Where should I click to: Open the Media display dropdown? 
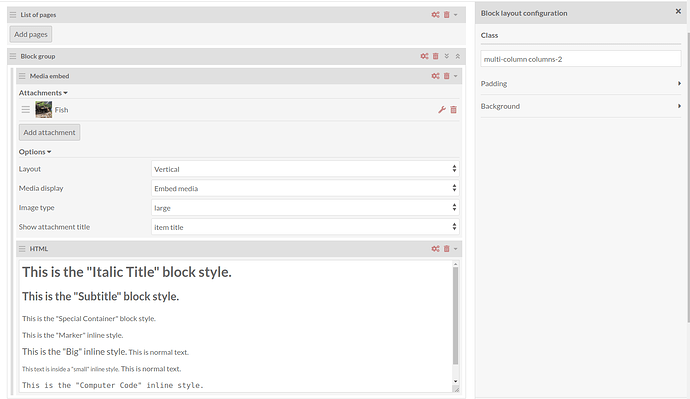click(x=305, y=188)
